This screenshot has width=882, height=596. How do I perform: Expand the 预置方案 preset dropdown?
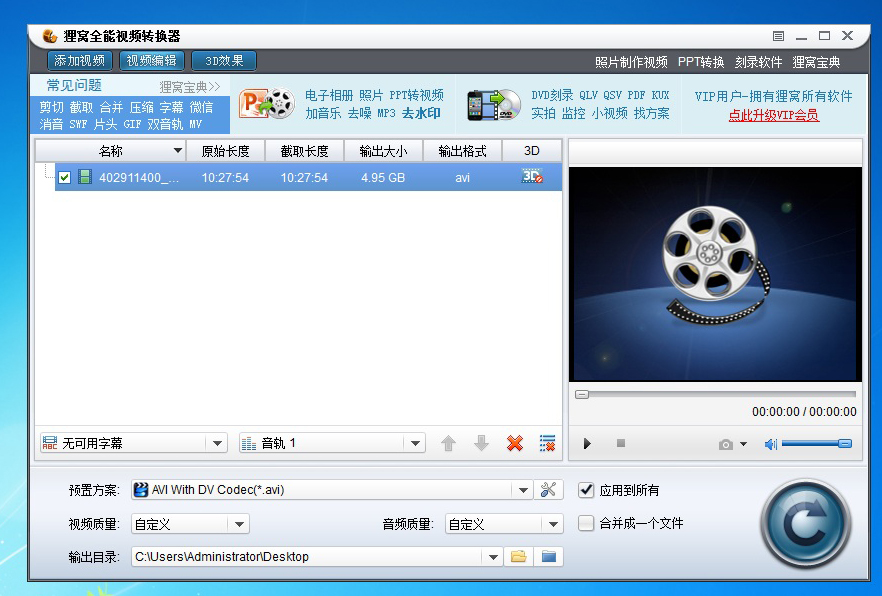point(523,490)
